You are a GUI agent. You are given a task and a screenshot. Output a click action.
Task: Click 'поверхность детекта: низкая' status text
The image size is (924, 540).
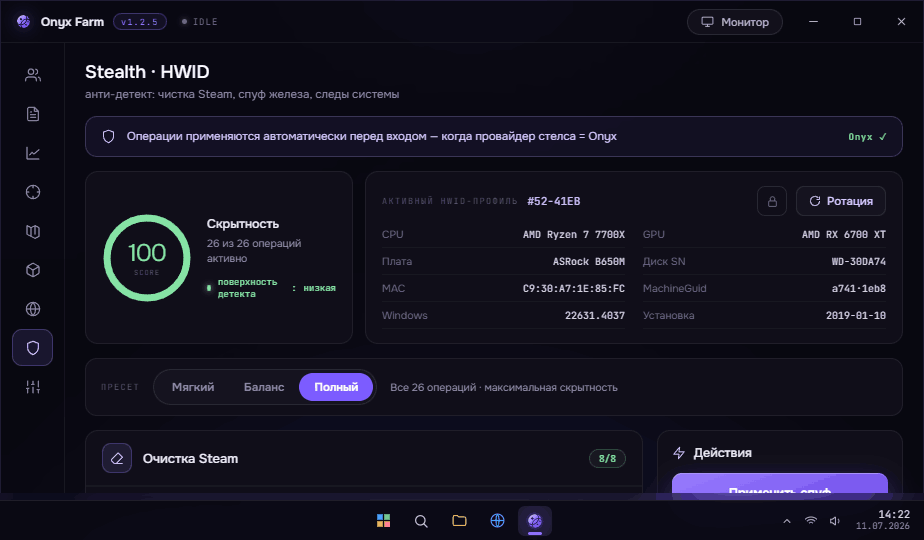tap(271, 288)
